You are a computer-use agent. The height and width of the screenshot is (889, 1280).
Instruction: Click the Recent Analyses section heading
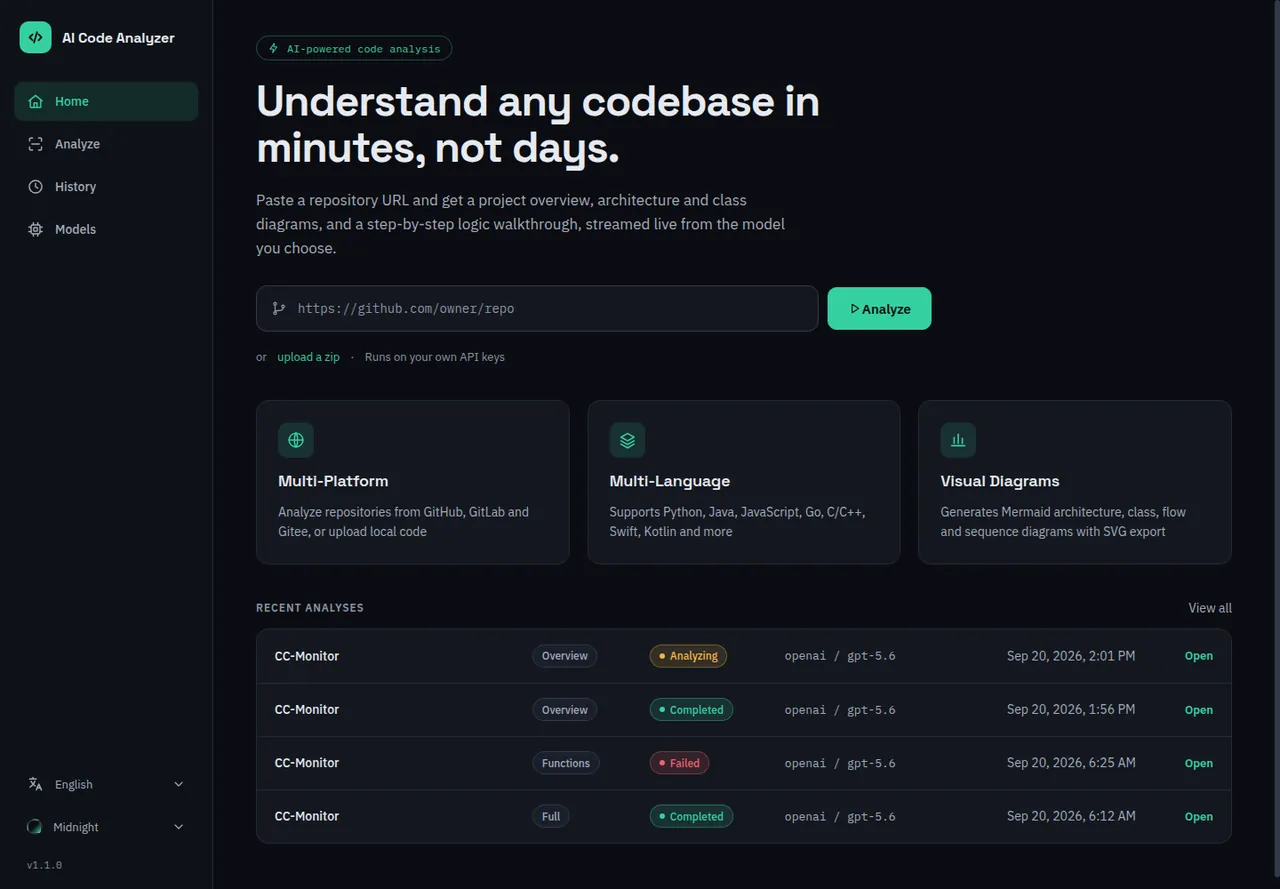[x=310, y=608]
